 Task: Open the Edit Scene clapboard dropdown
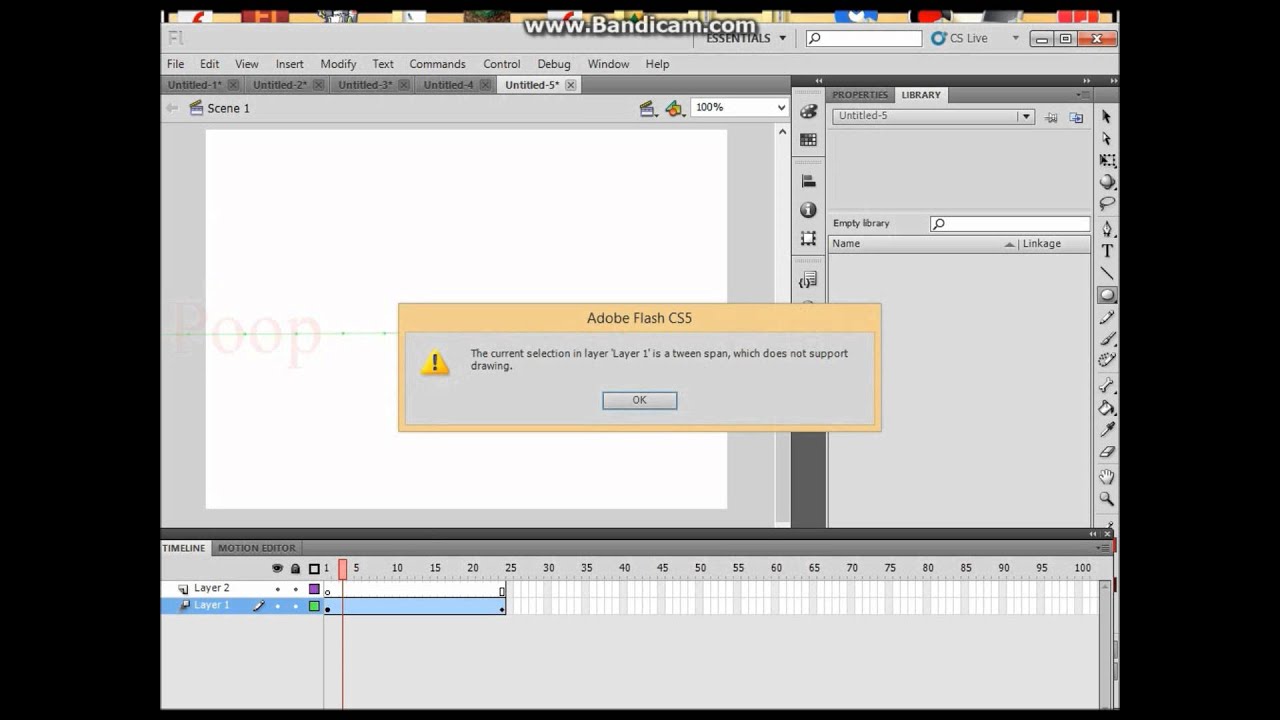[x=649, y=108]
